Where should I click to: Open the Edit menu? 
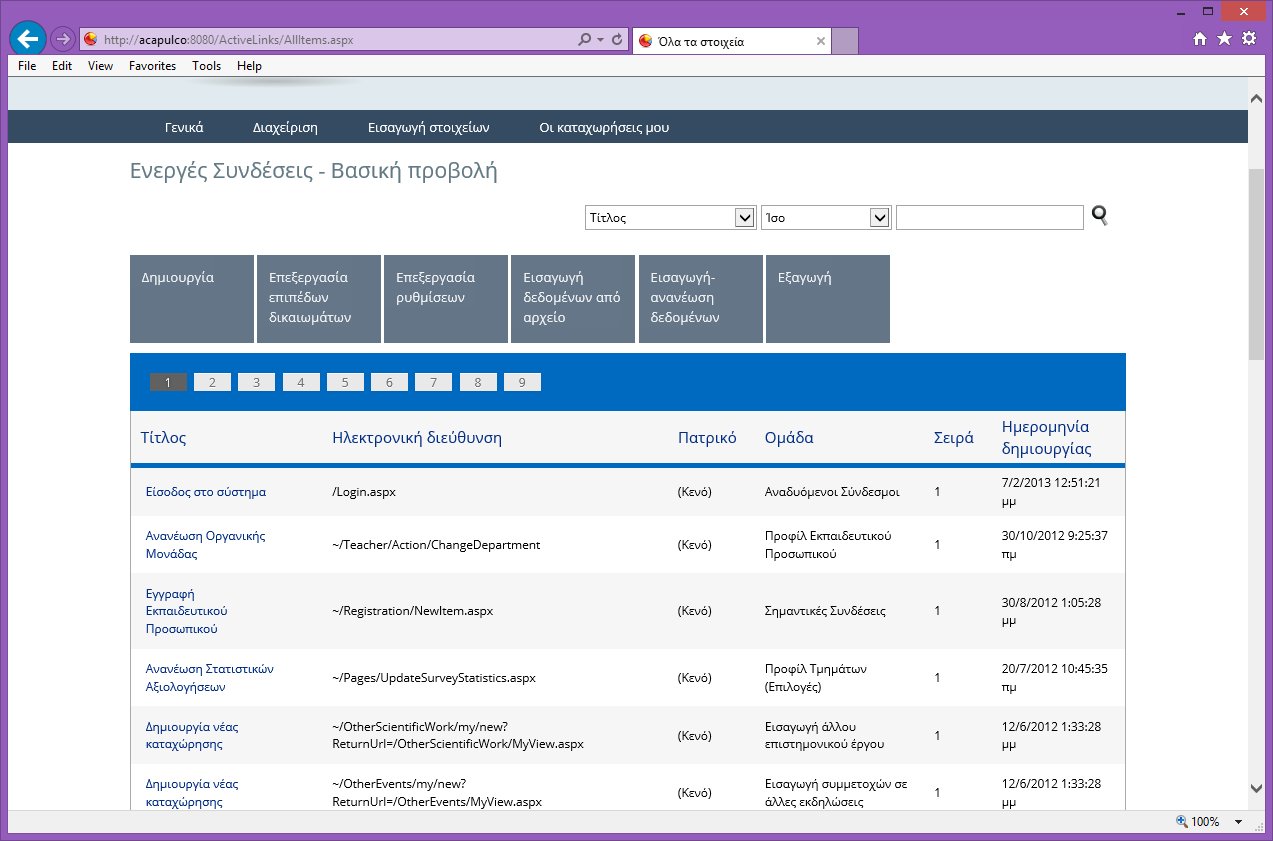pos(62,66)
